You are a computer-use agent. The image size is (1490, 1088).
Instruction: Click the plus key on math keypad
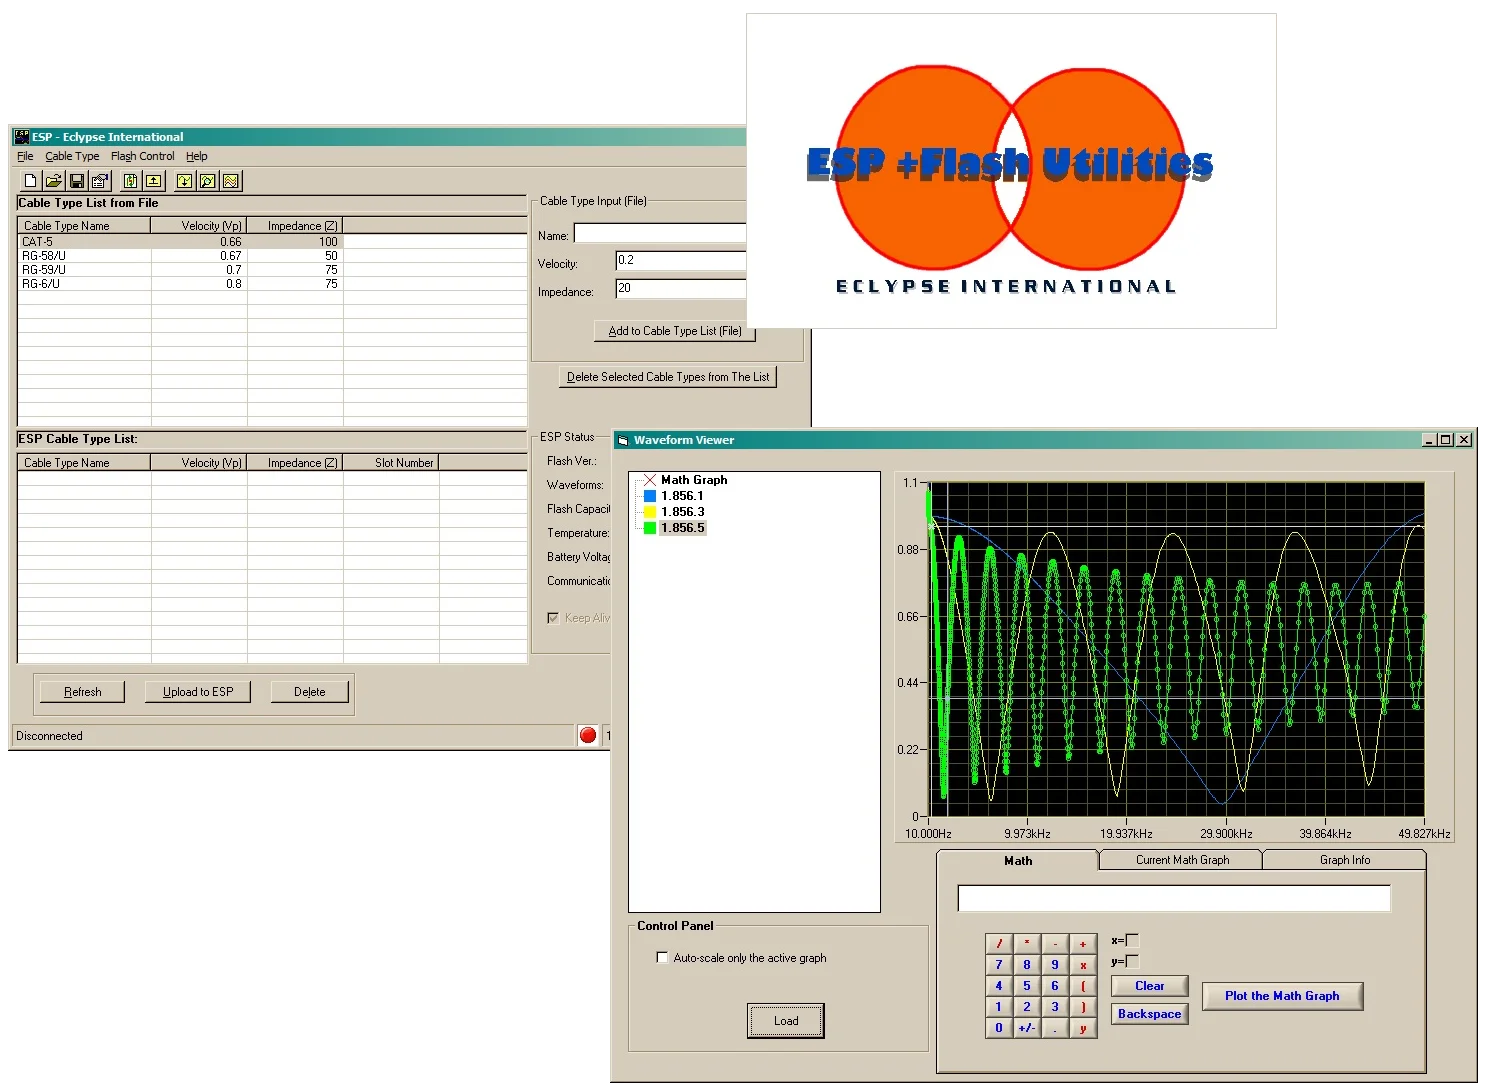pyautogui.click(x=1083, y=943)
